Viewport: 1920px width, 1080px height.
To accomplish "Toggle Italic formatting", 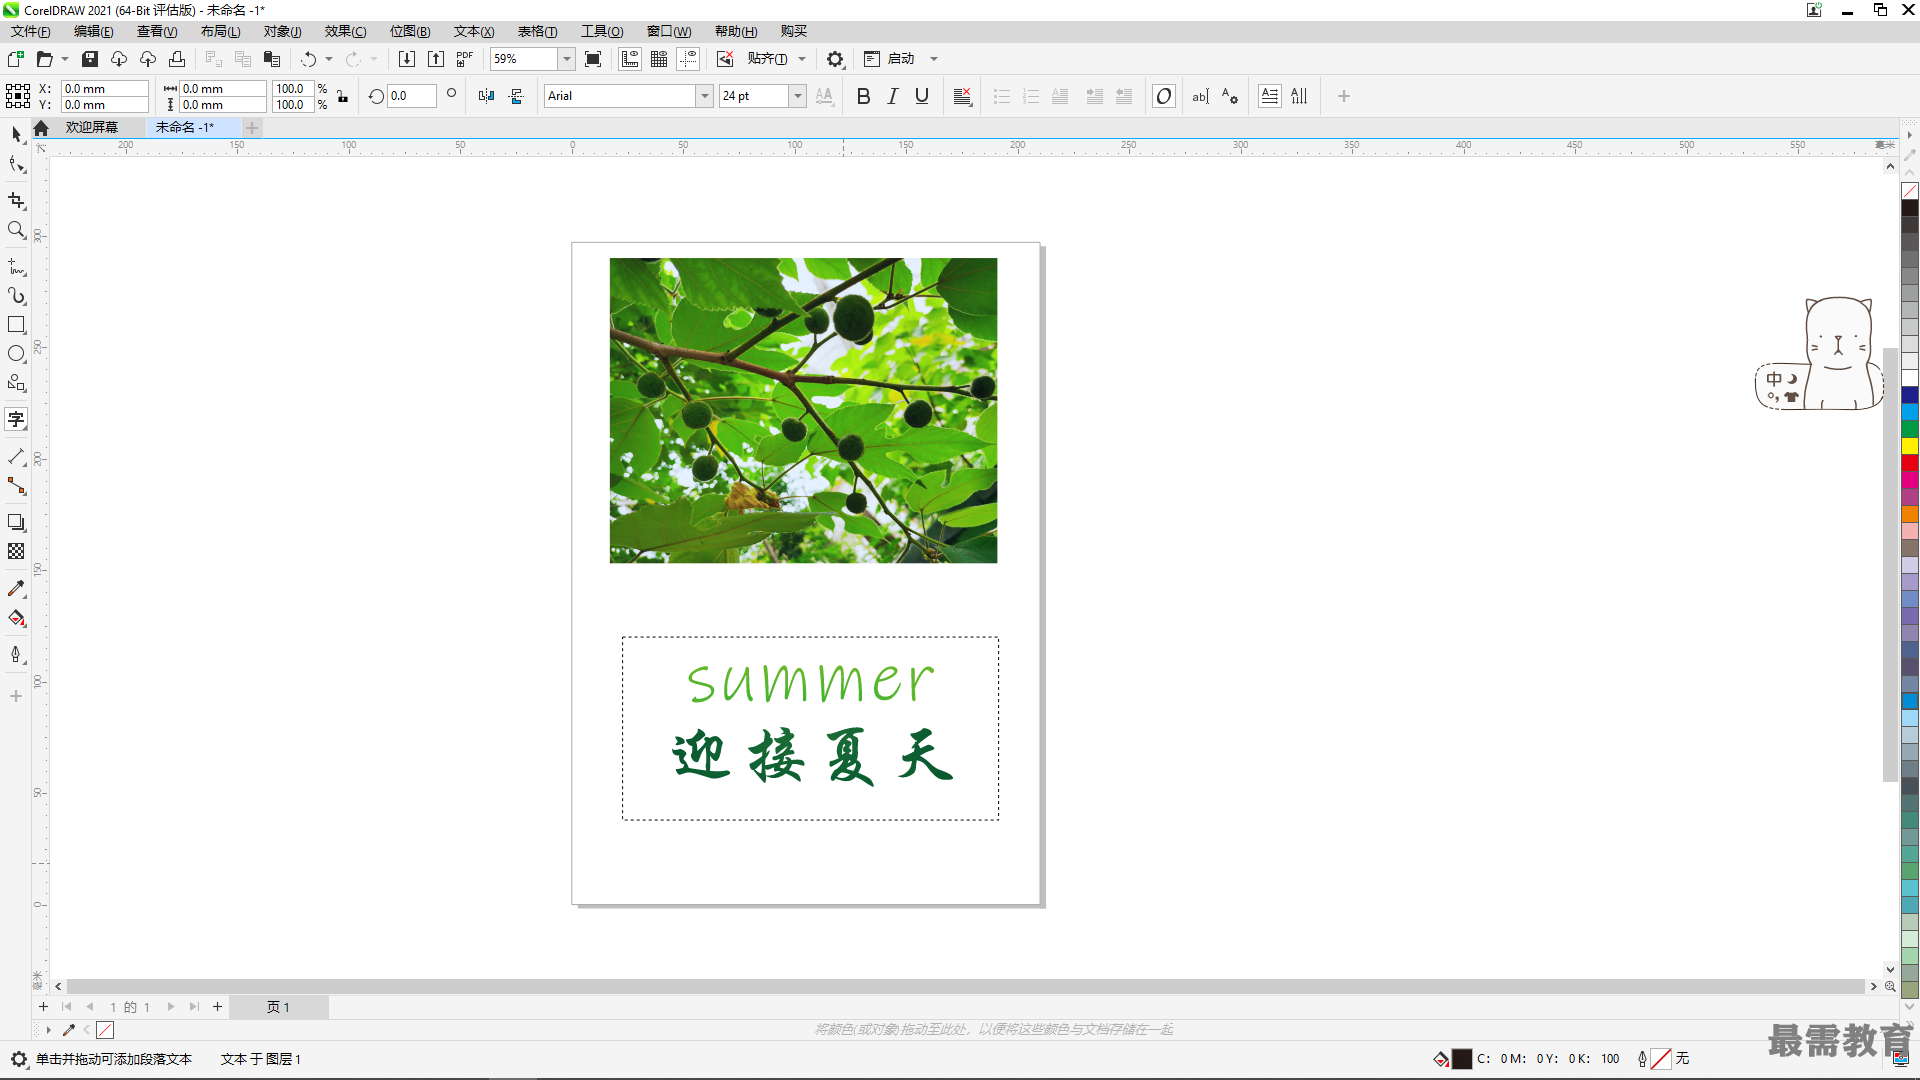I will click(x=893, y=96).
